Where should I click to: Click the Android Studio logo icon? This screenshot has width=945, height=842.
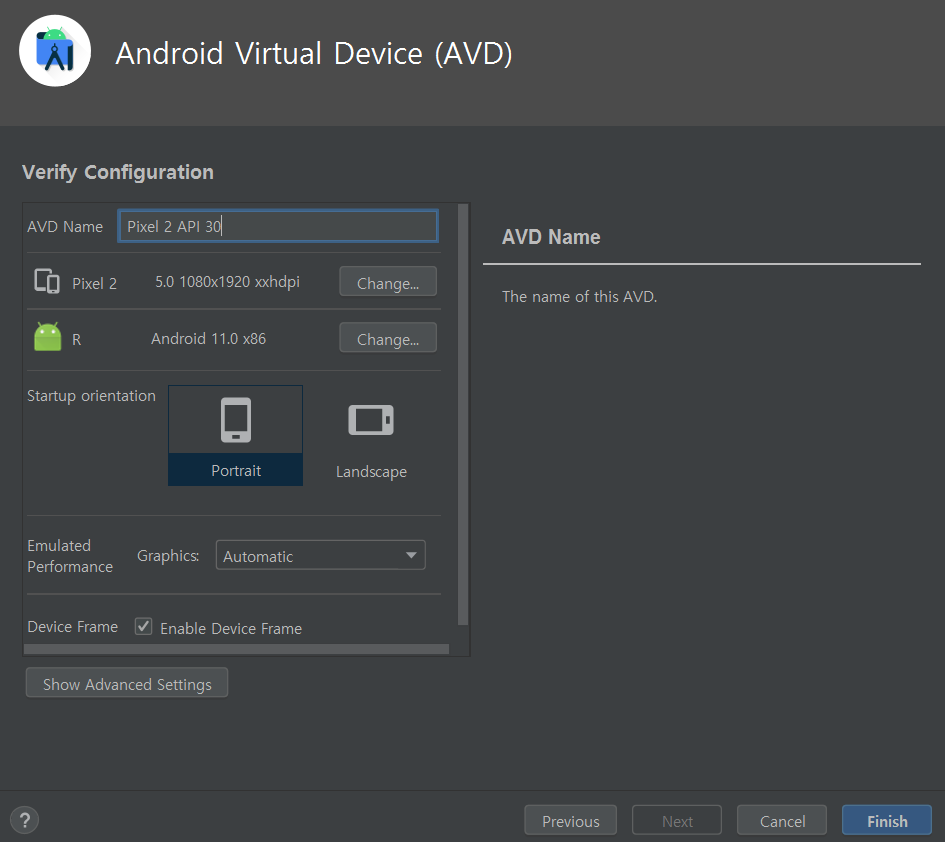tap(55, 51)
